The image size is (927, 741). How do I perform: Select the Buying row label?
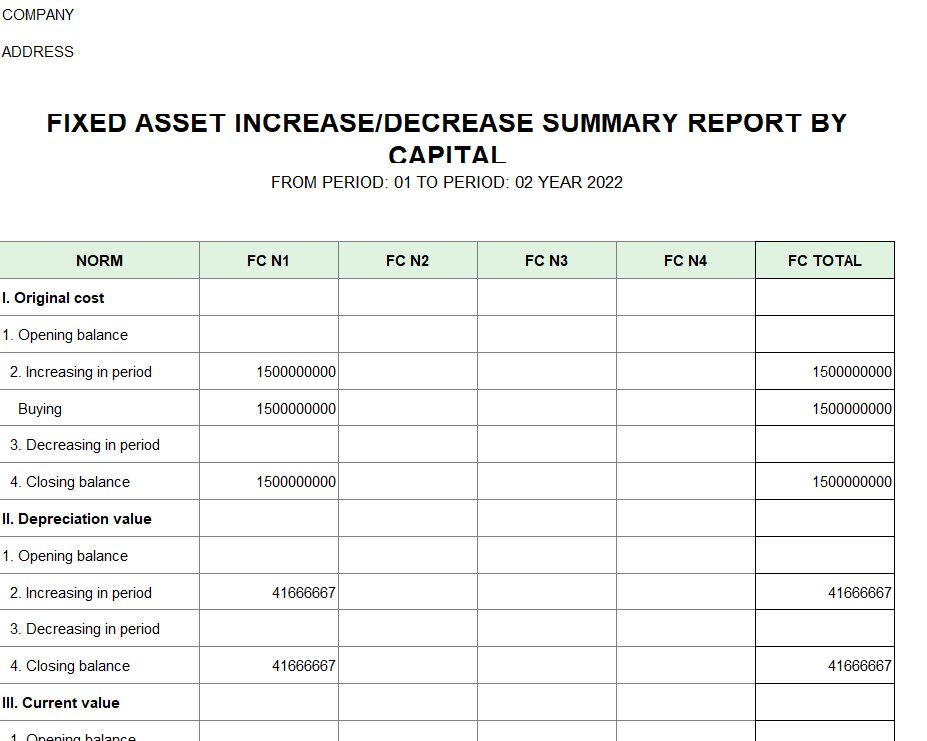pyautogui.click(x=40, y=409)
